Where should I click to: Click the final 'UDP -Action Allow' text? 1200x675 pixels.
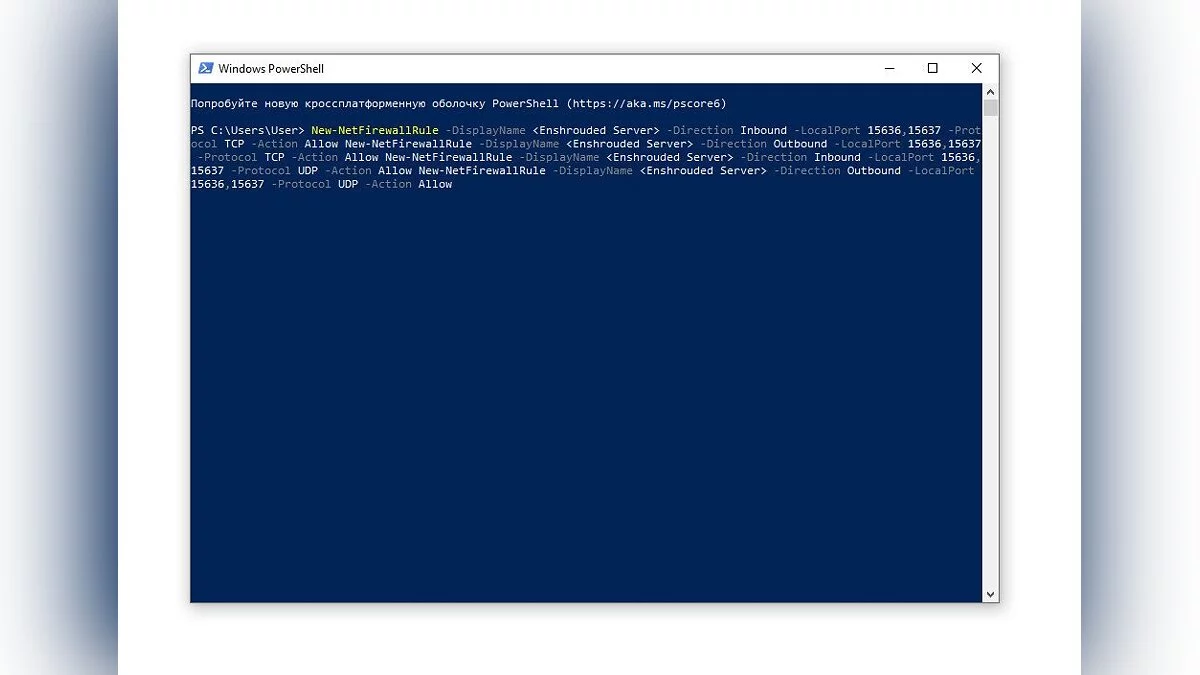pos(395,184)
